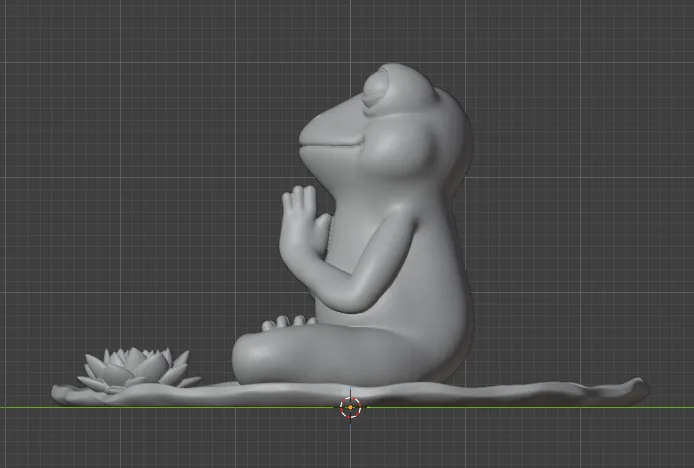This screenshot has height=468, width=694.
Task: Click the frog's closed eye
Action: pyautogui.click(x=376, y=93)
